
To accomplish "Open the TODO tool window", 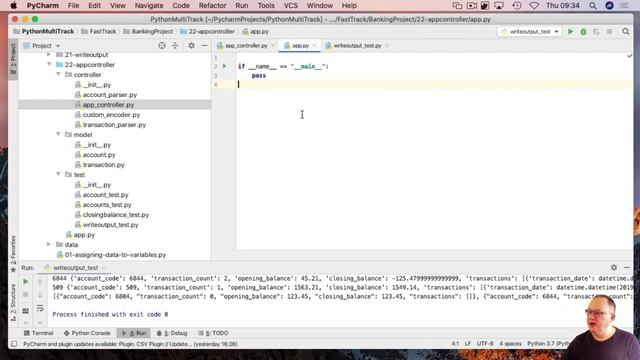I will tap(213, 333).
